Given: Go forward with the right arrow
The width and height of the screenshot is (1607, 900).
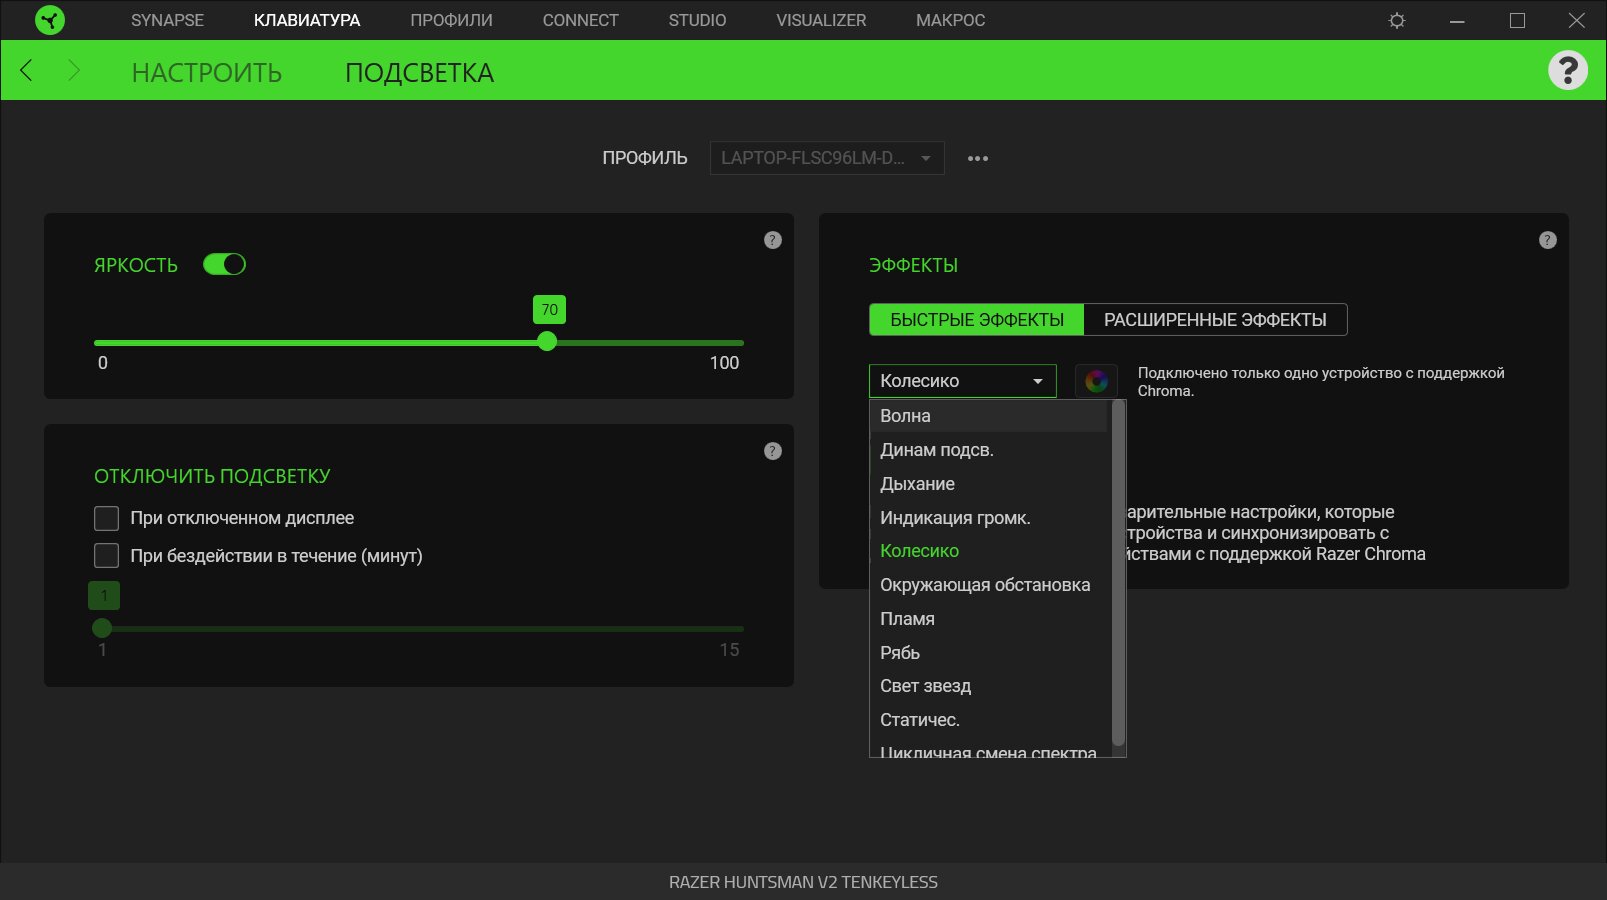Looking at the screenshot, I should click(x=73, y=70).
